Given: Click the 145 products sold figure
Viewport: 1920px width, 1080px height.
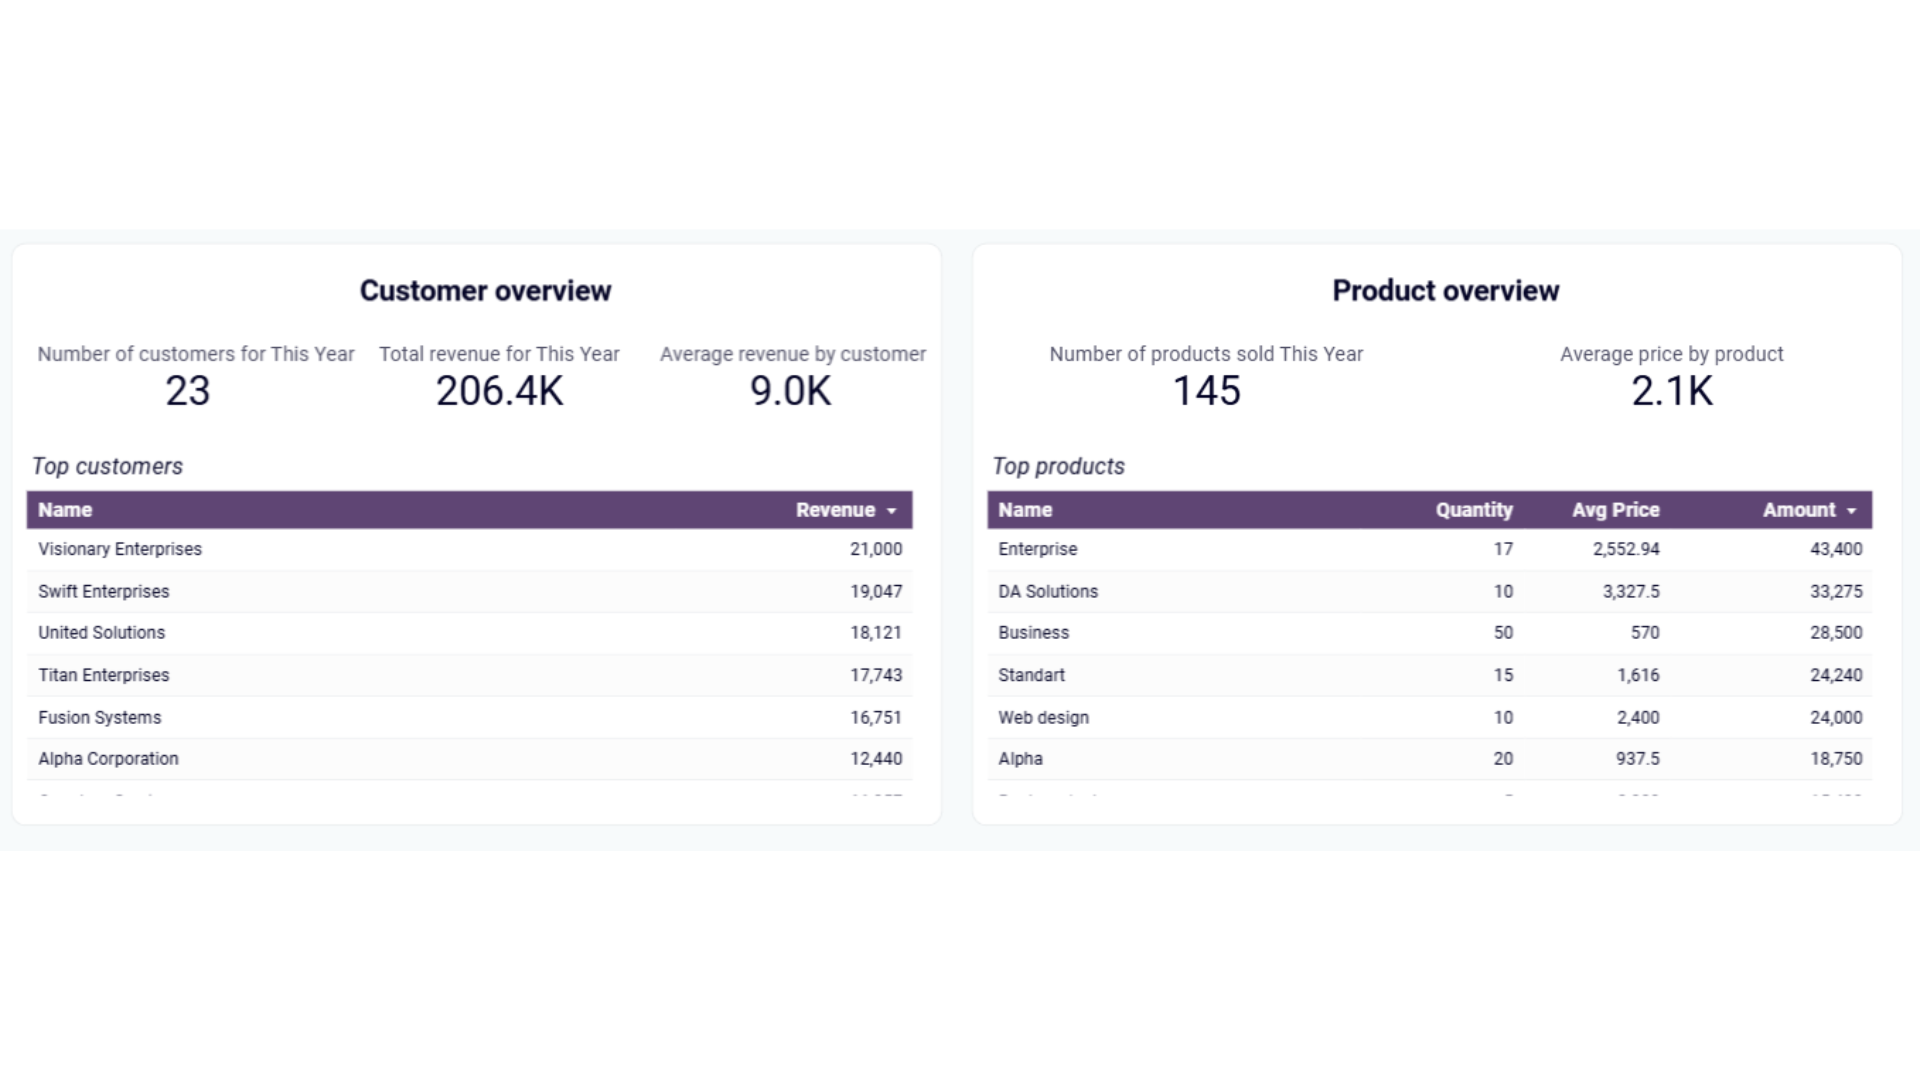Looking at the screenshot, I should coord(1206,391).
